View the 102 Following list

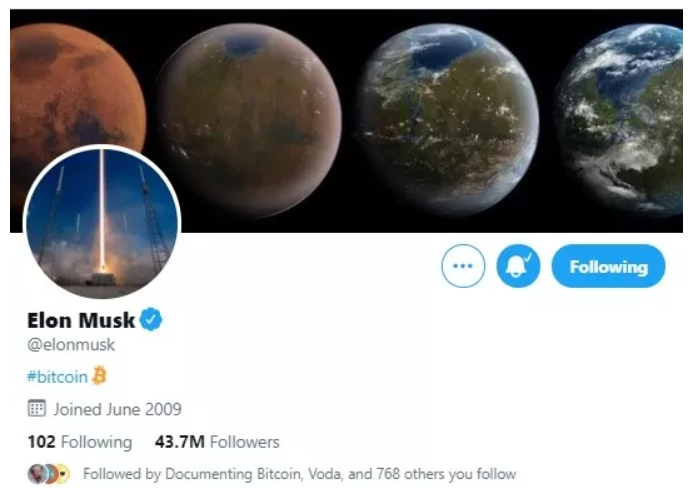(79, 441)
